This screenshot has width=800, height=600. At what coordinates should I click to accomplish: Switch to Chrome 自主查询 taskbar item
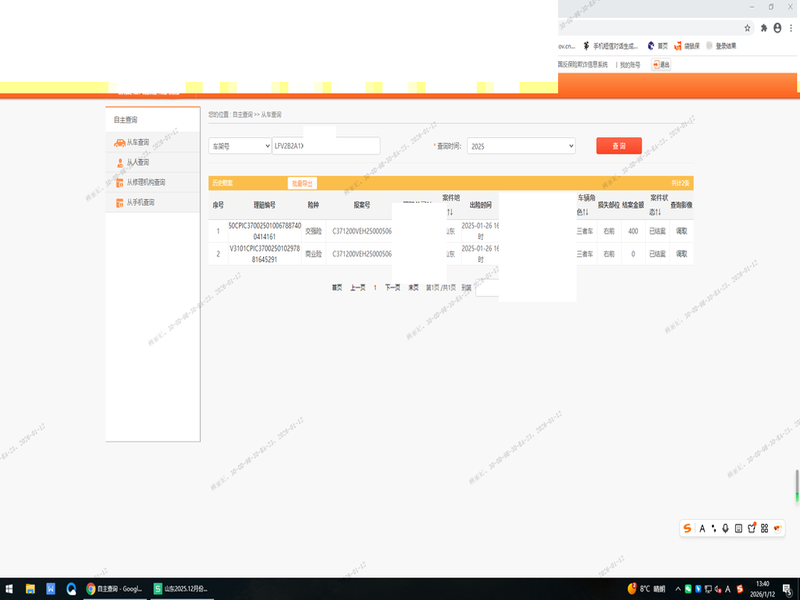117,589
